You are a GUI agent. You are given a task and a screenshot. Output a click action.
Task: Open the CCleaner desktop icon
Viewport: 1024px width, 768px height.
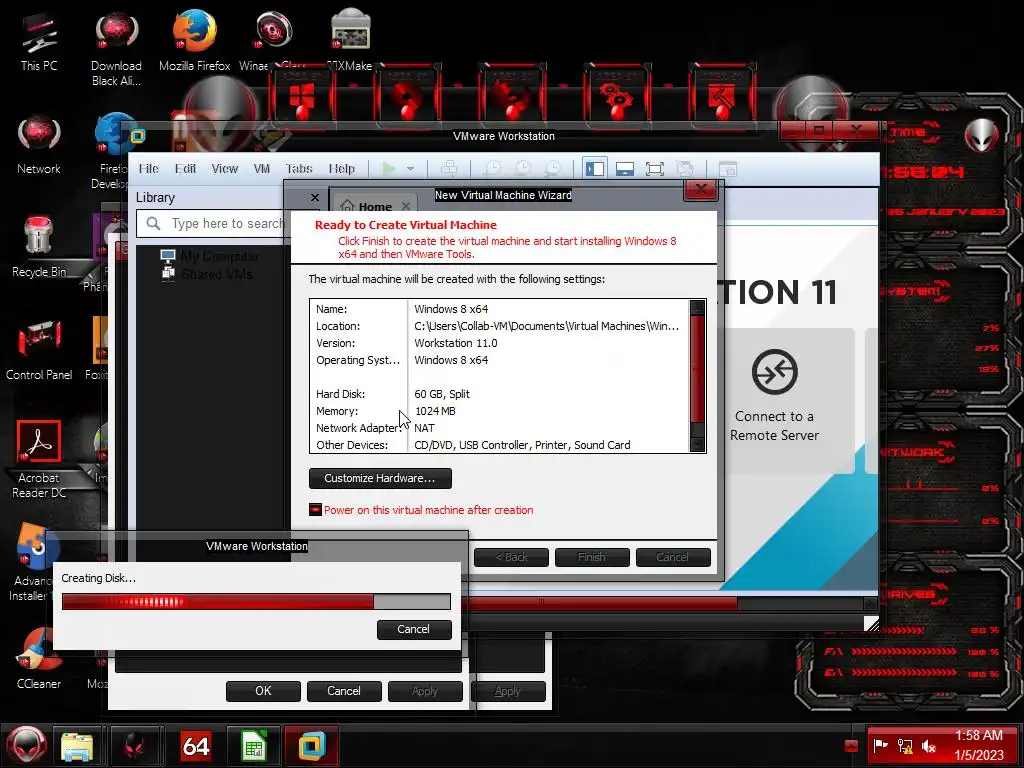39,658
